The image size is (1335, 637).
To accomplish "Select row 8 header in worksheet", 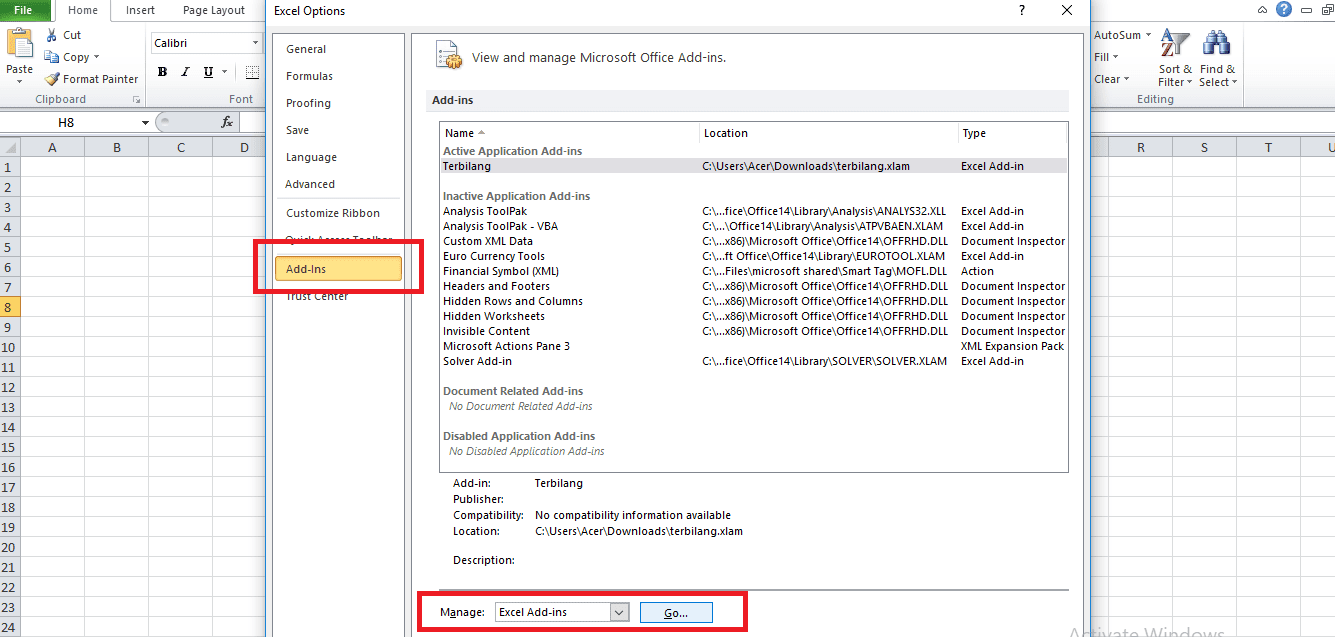I will coord(9,307).
